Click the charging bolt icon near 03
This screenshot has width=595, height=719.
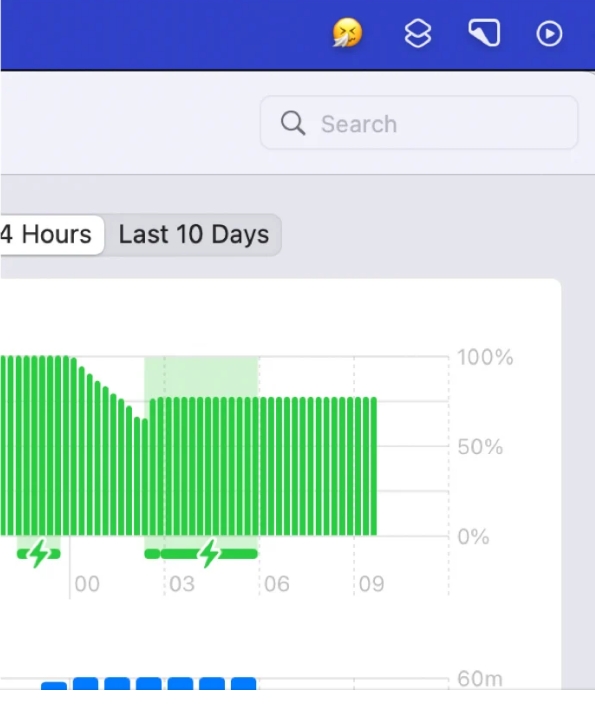[209, 553]
